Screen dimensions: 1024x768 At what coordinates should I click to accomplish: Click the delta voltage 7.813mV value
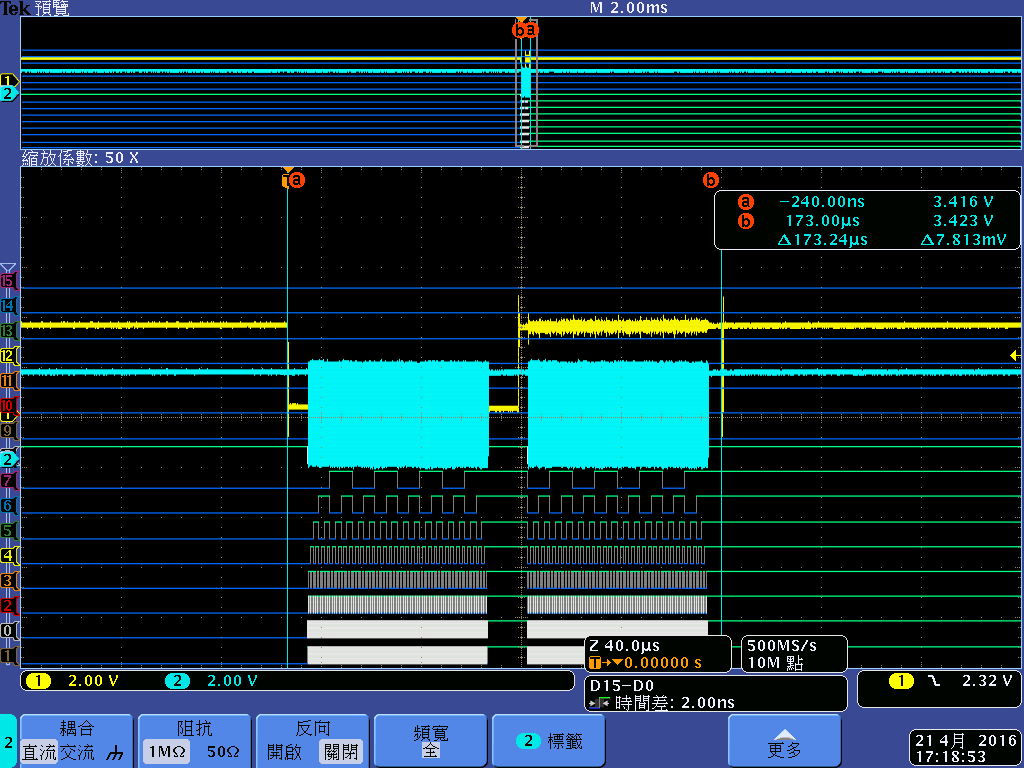[x=963, y=240]
